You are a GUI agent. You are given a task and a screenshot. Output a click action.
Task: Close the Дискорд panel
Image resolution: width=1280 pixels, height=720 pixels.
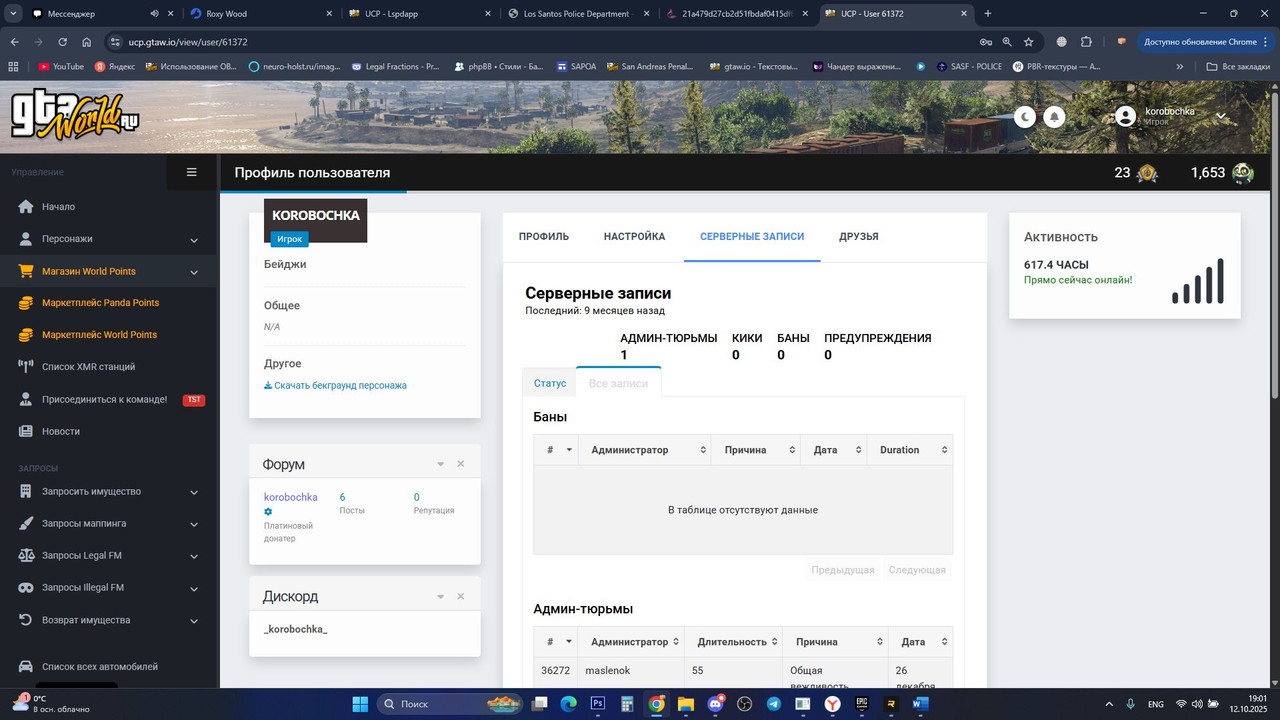tap(461, 596)
